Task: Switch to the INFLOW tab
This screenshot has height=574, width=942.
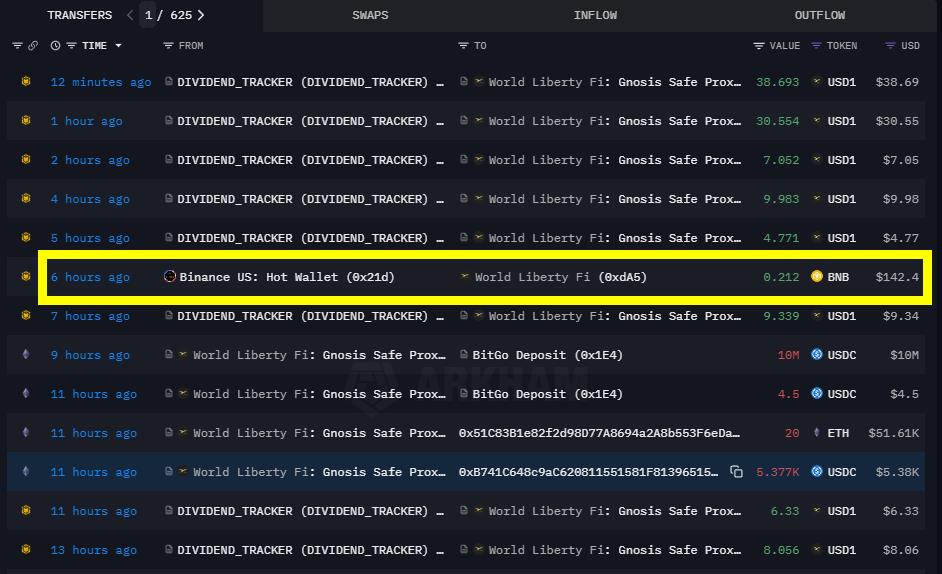Action: pyautogui.click(x=595, y=15)
